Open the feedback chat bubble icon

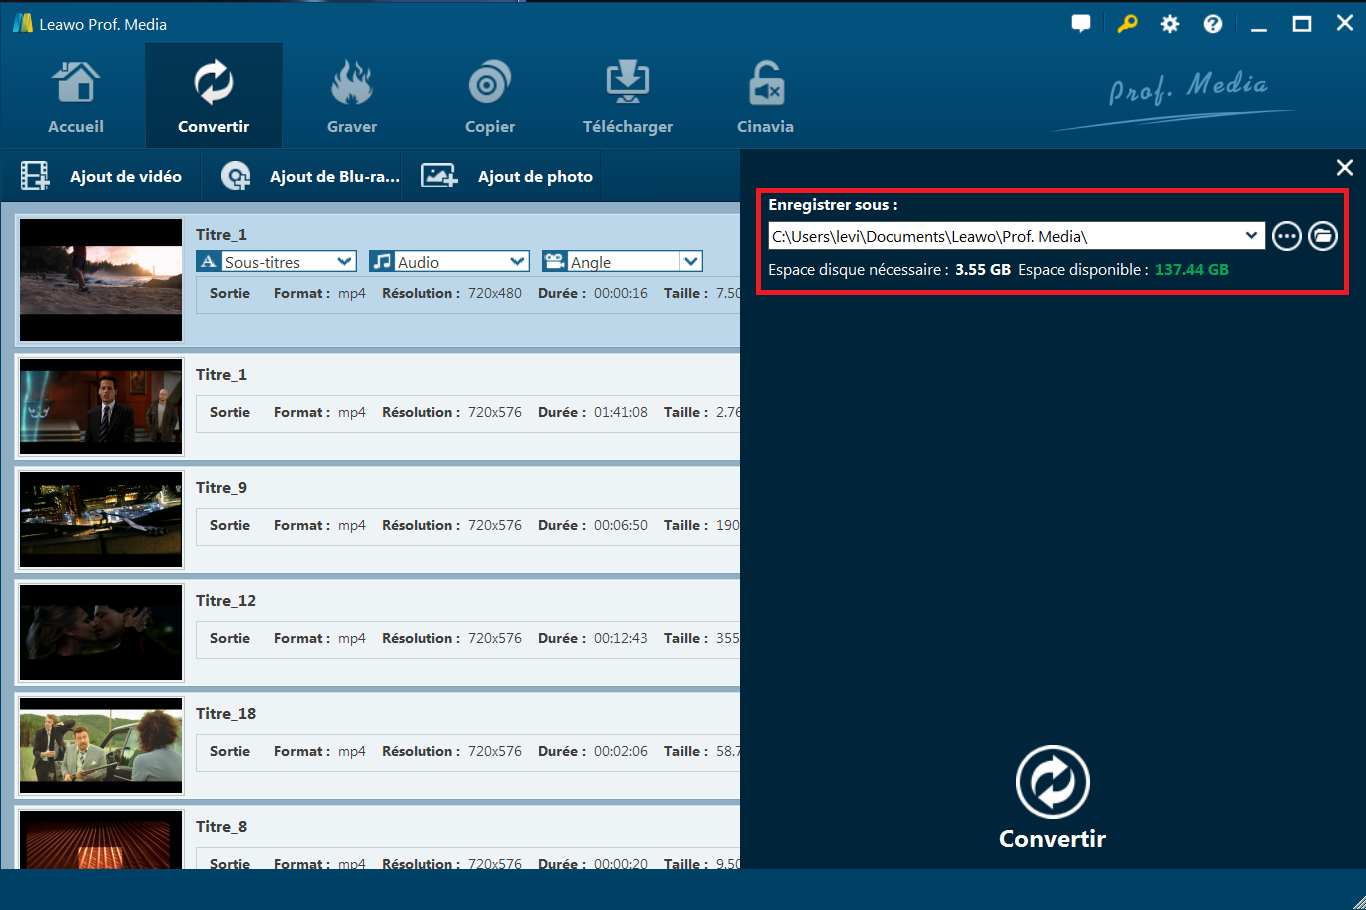click(x=1081, y=24)
